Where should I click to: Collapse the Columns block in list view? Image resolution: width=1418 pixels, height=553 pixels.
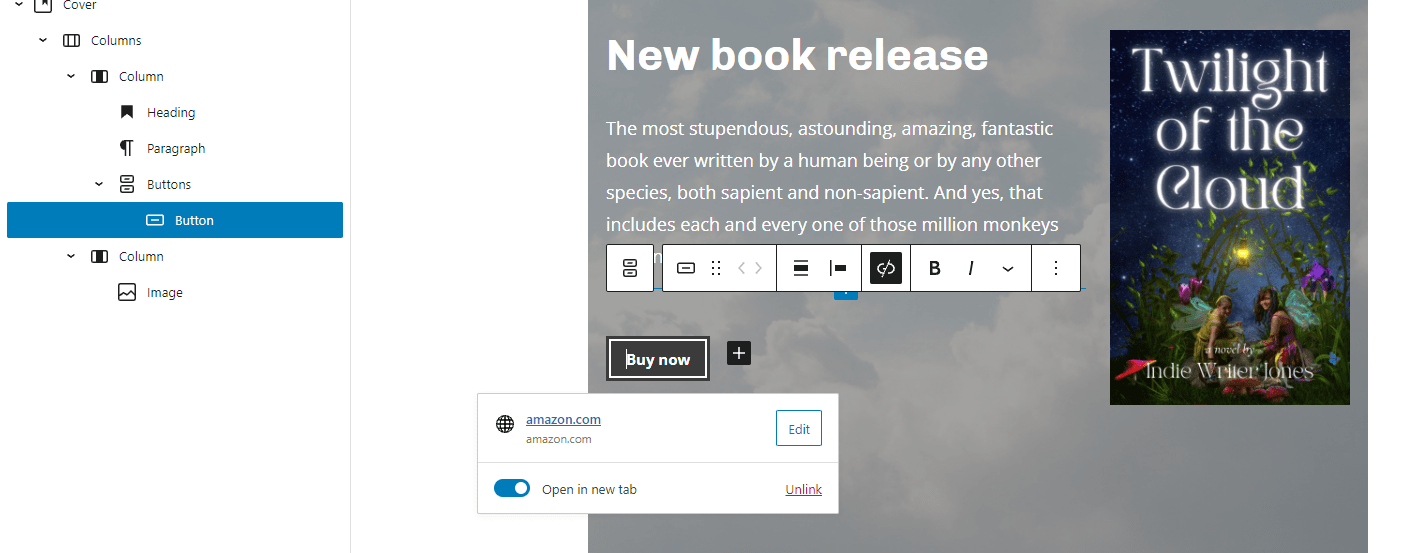43,40
